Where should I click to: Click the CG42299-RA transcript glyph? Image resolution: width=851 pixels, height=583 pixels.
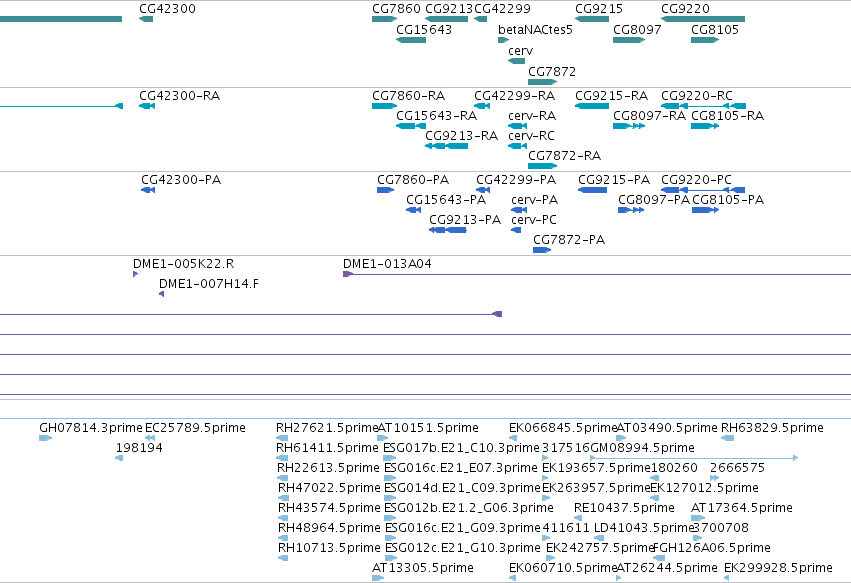[482, 106]
